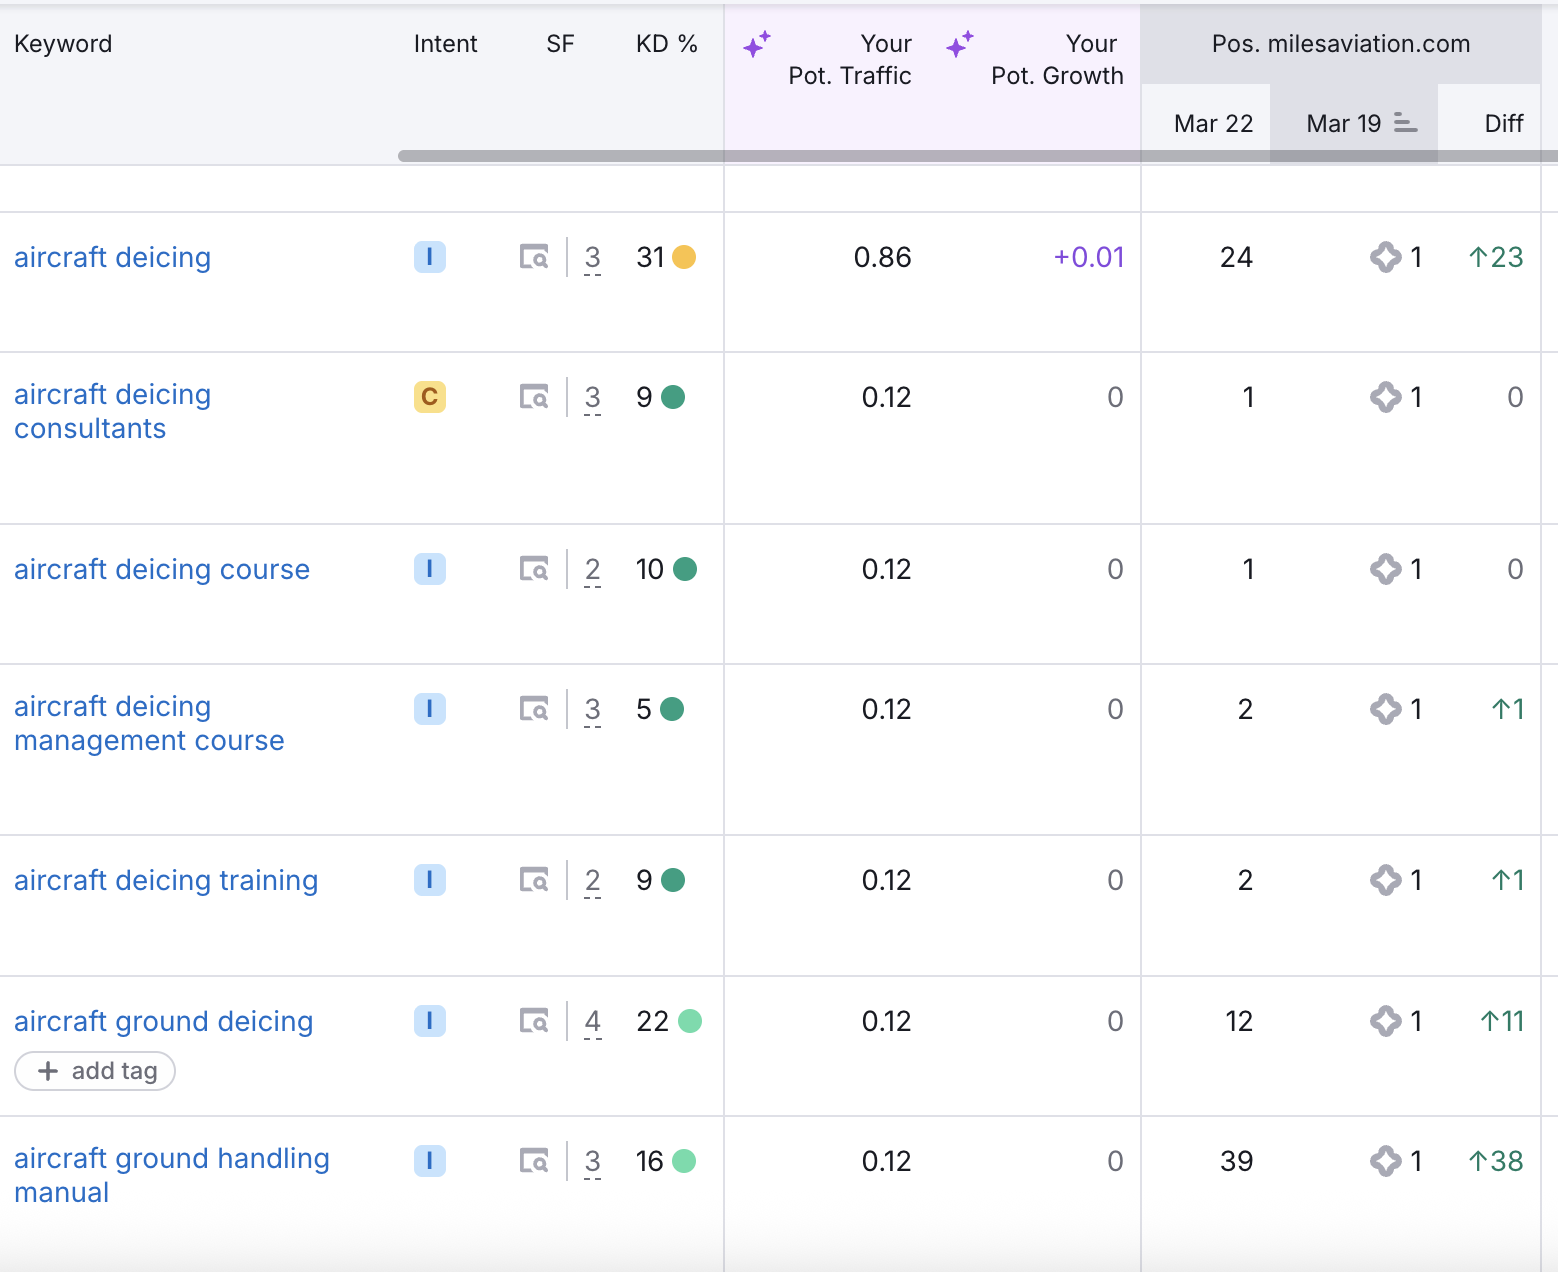Click sort icon next to Mar 19
Viewport: 1558px width, 1272px height.
1405,123
